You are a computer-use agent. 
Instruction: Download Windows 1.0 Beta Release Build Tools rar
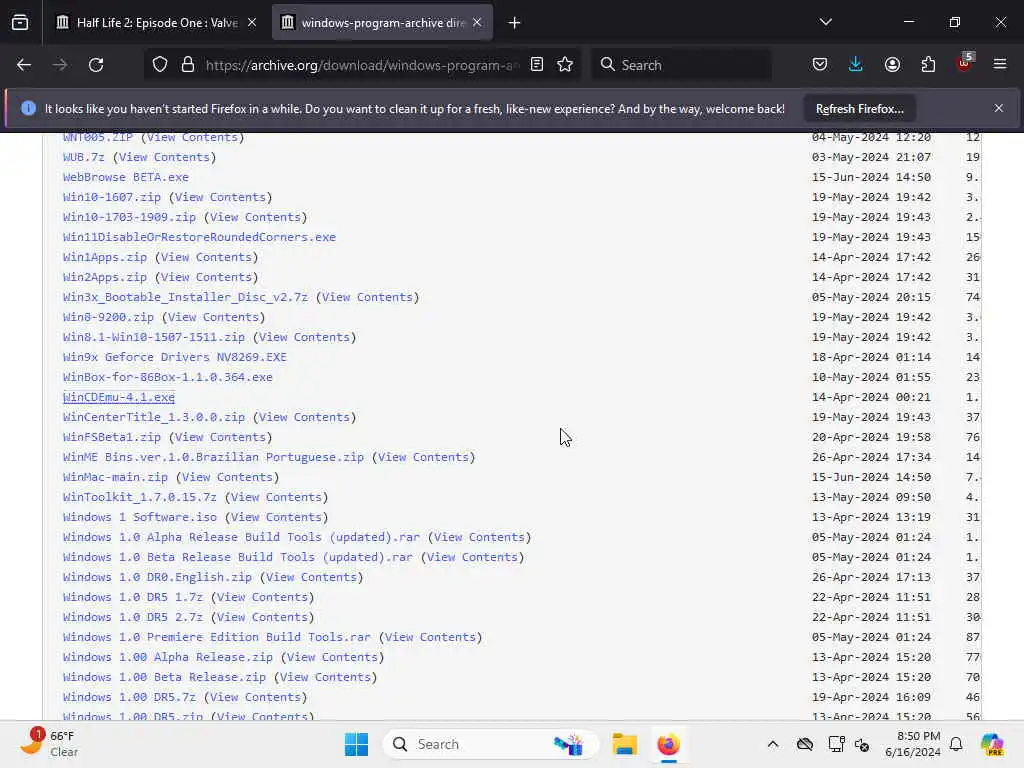click(x=238, y=558)
